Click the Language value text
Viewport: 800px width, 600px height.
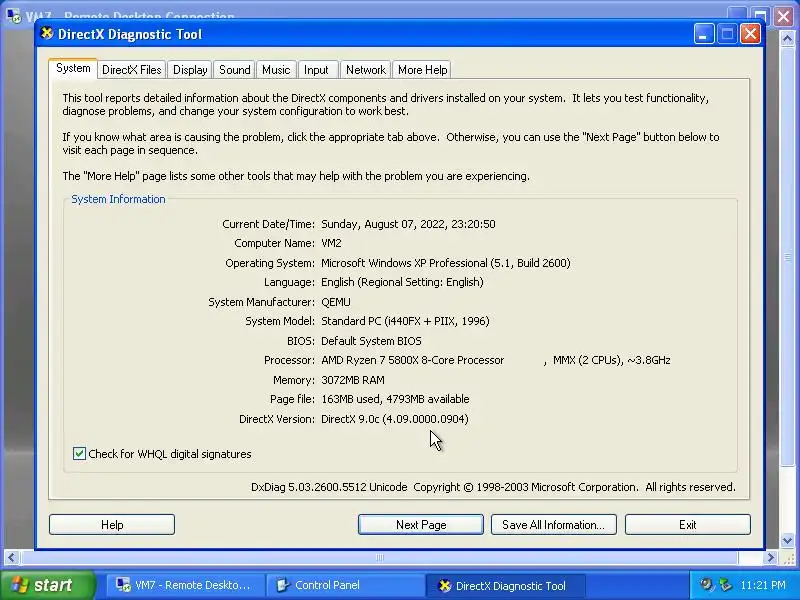402,282
